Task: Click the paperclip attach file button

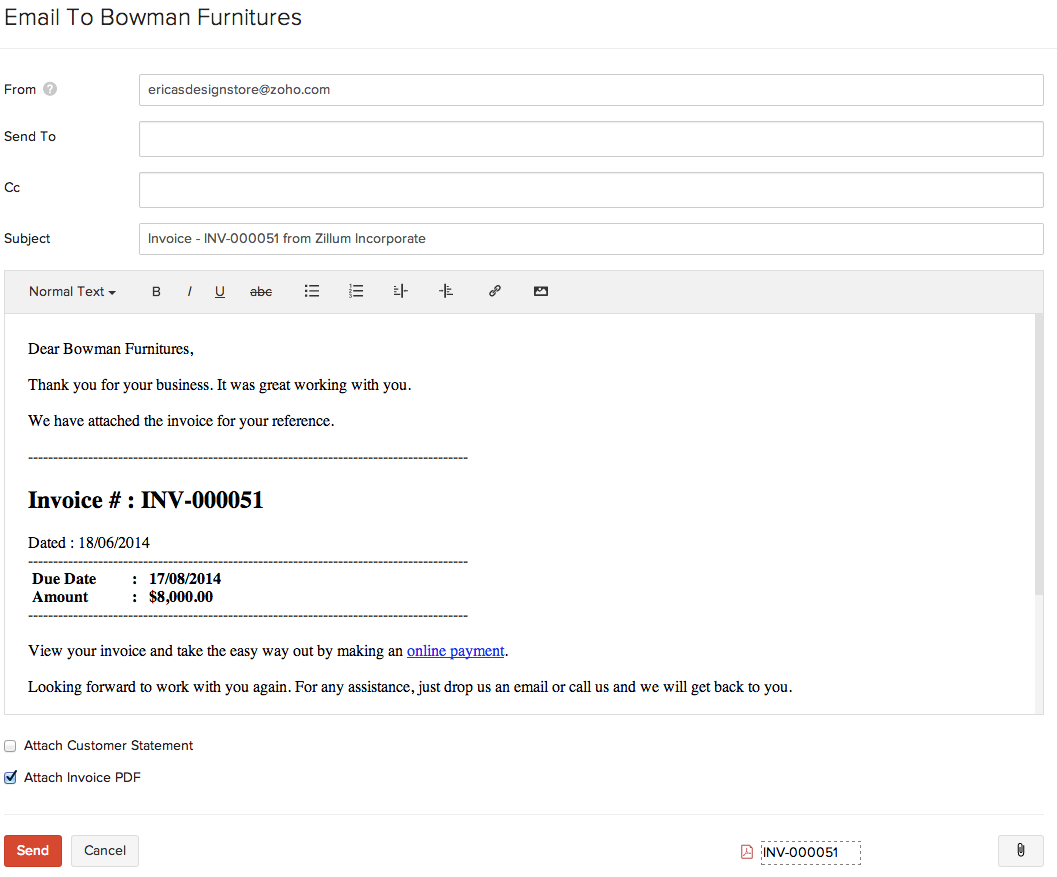Action: (x=1020, y=851)
